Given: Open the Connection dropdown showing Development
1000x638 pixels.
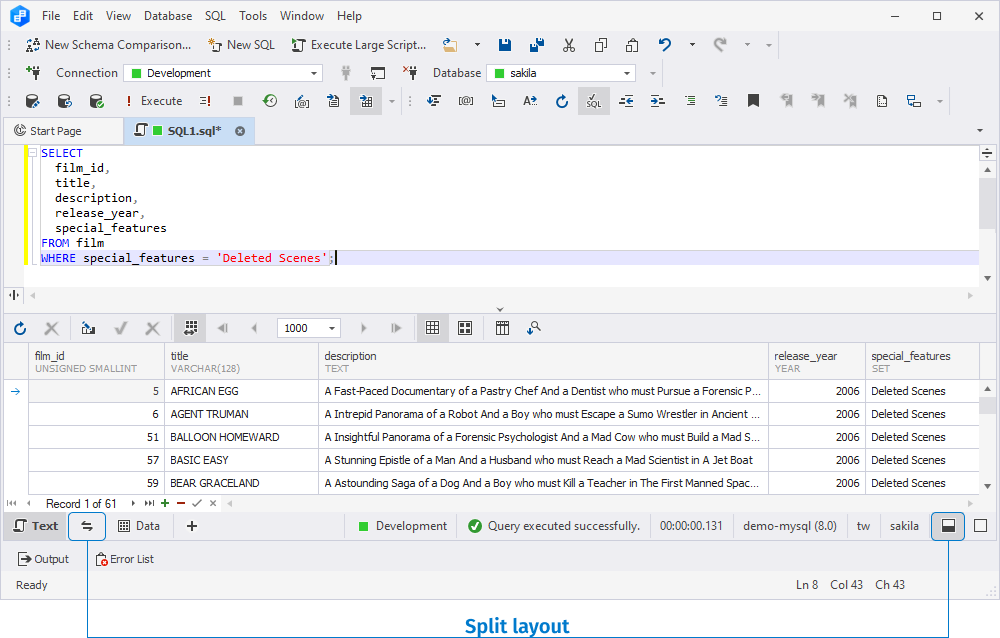Looking at the screenshot, I should [x=223, y=73].
